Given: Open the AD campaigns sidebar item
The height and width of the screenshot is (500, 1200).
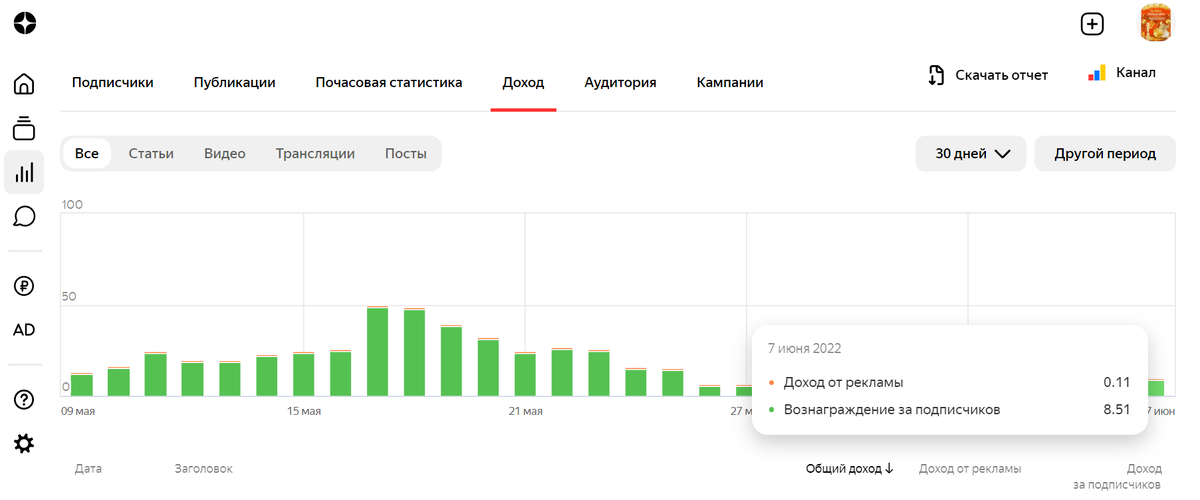Looking at the screenshot, I should point(24,330).
